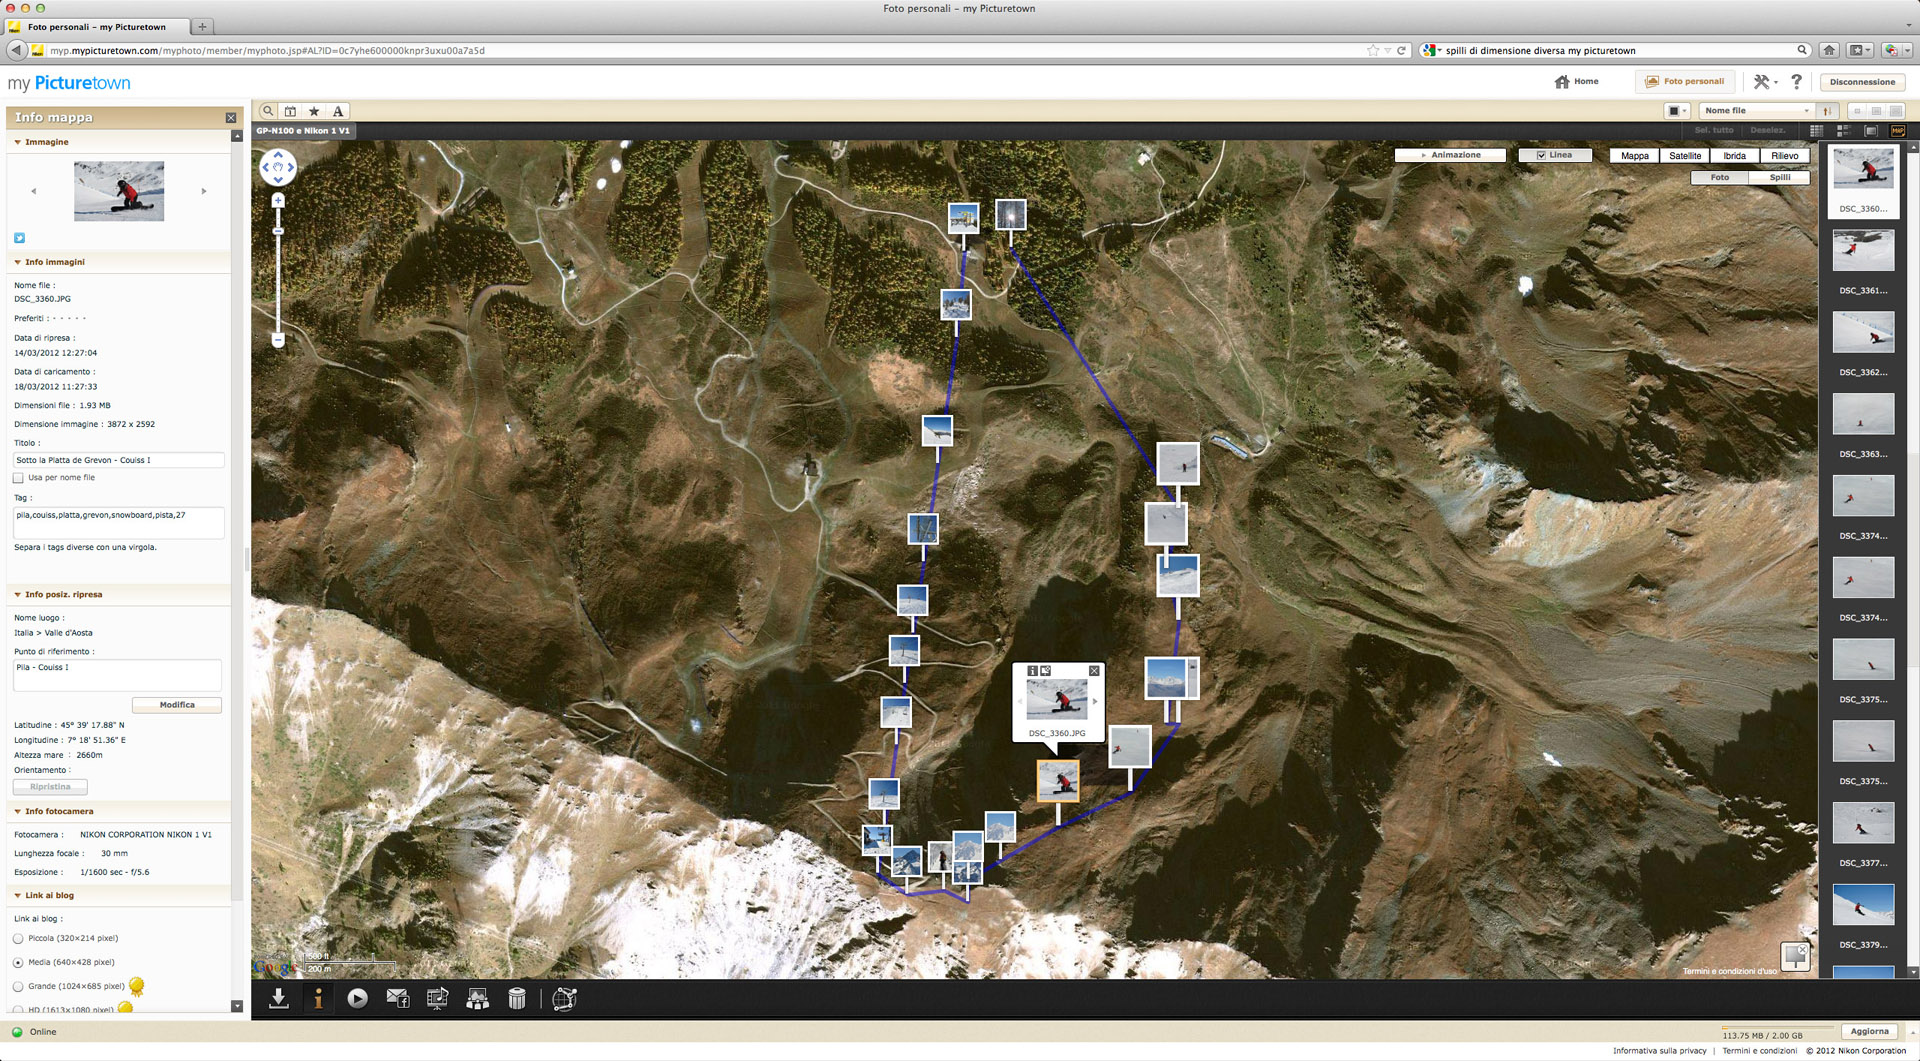Switch map to Ibrida view
Image resolution: width=1920 pixels, height=1061 pixels.
[x=1735, y=156]
